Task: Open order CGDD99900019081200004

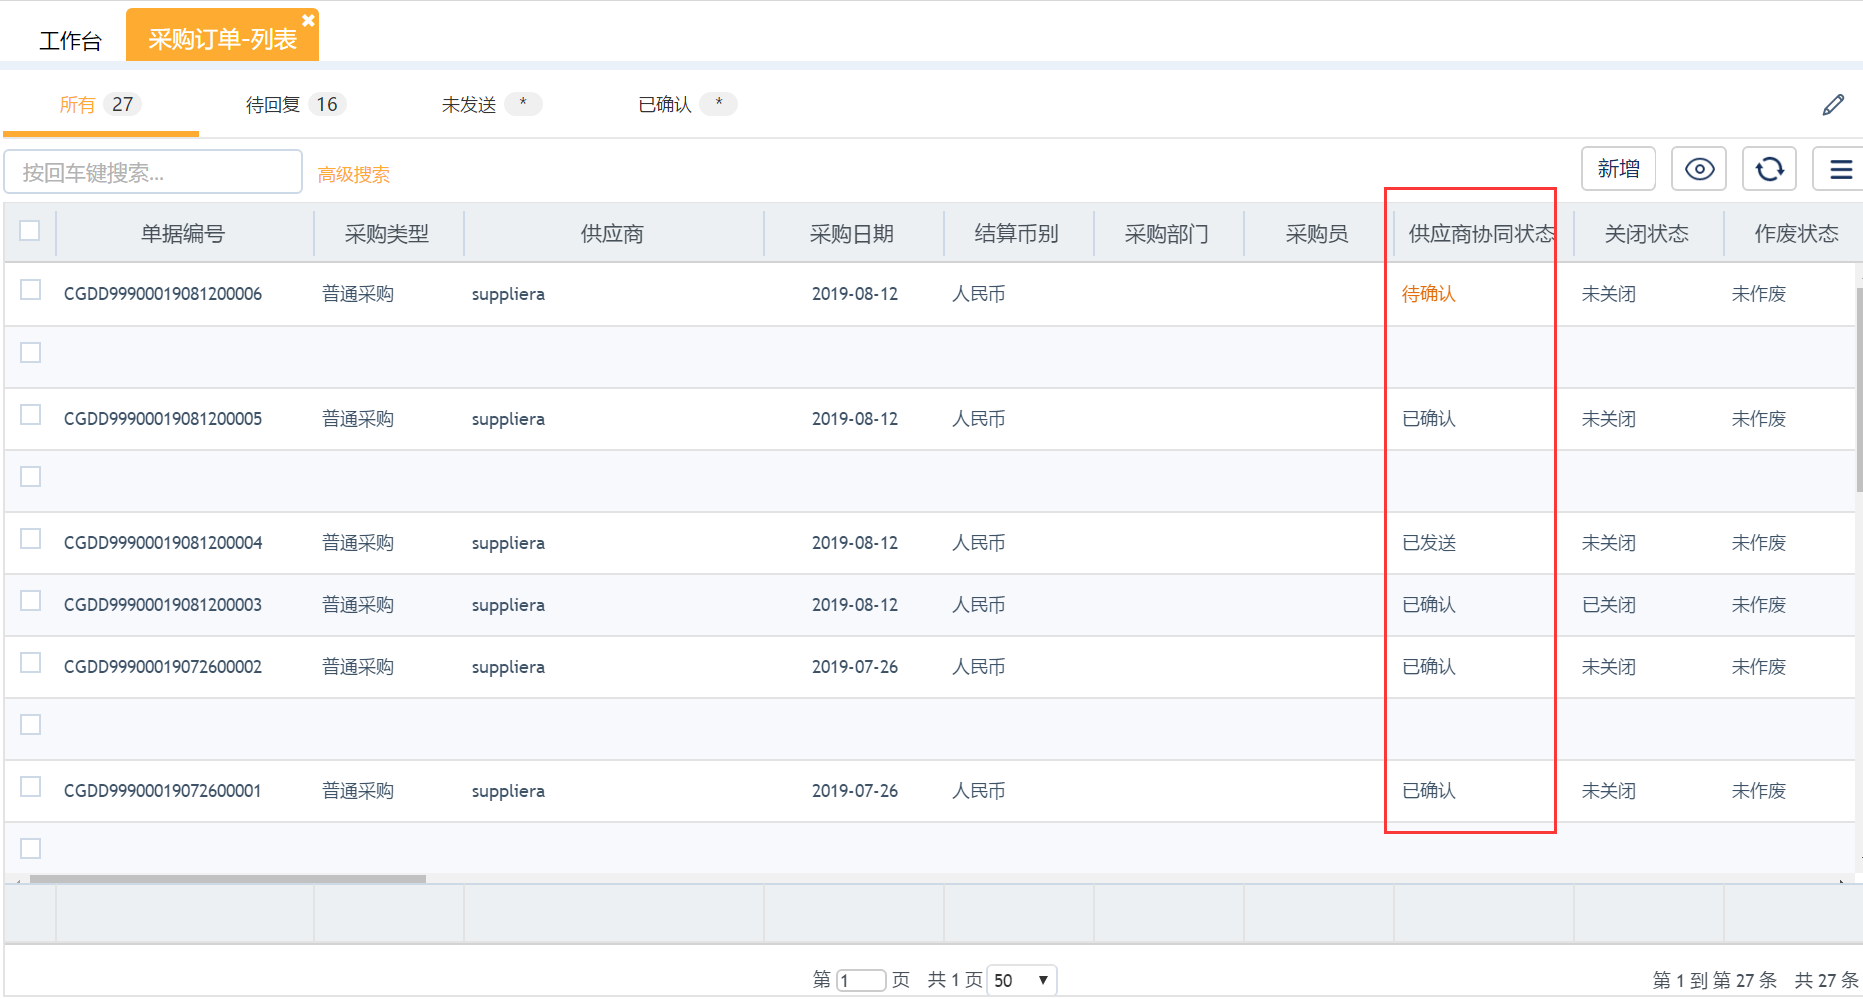Action: [163, 543]
